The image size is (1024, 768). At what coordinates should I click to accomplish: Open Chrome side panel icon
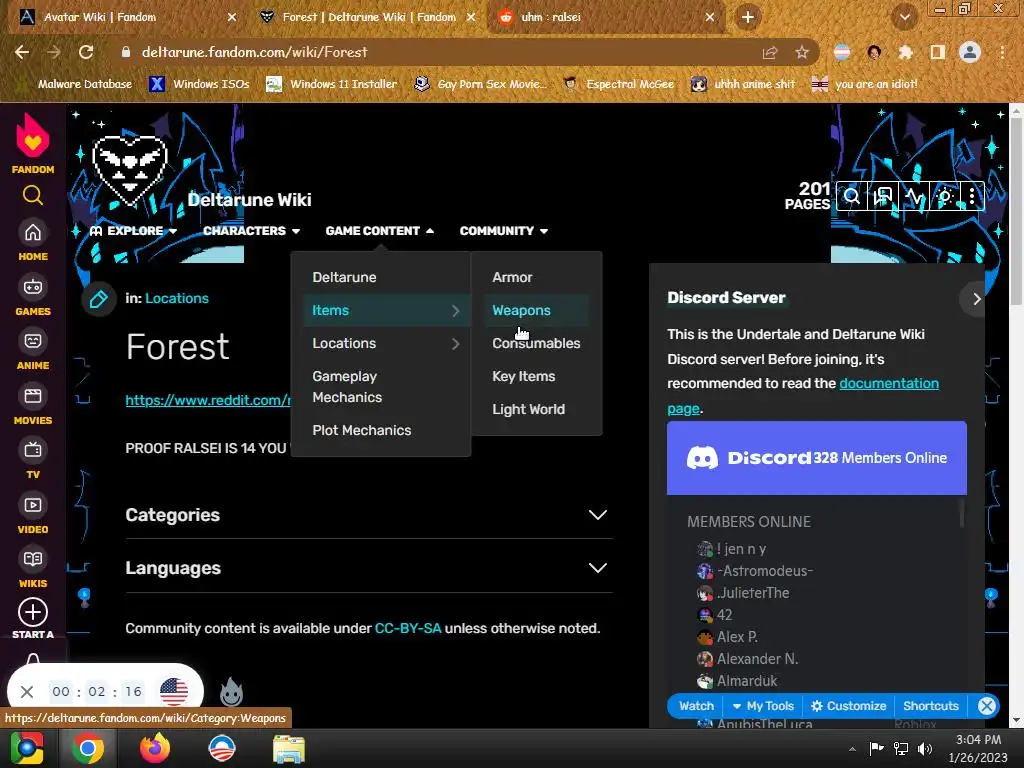(938, 52)
